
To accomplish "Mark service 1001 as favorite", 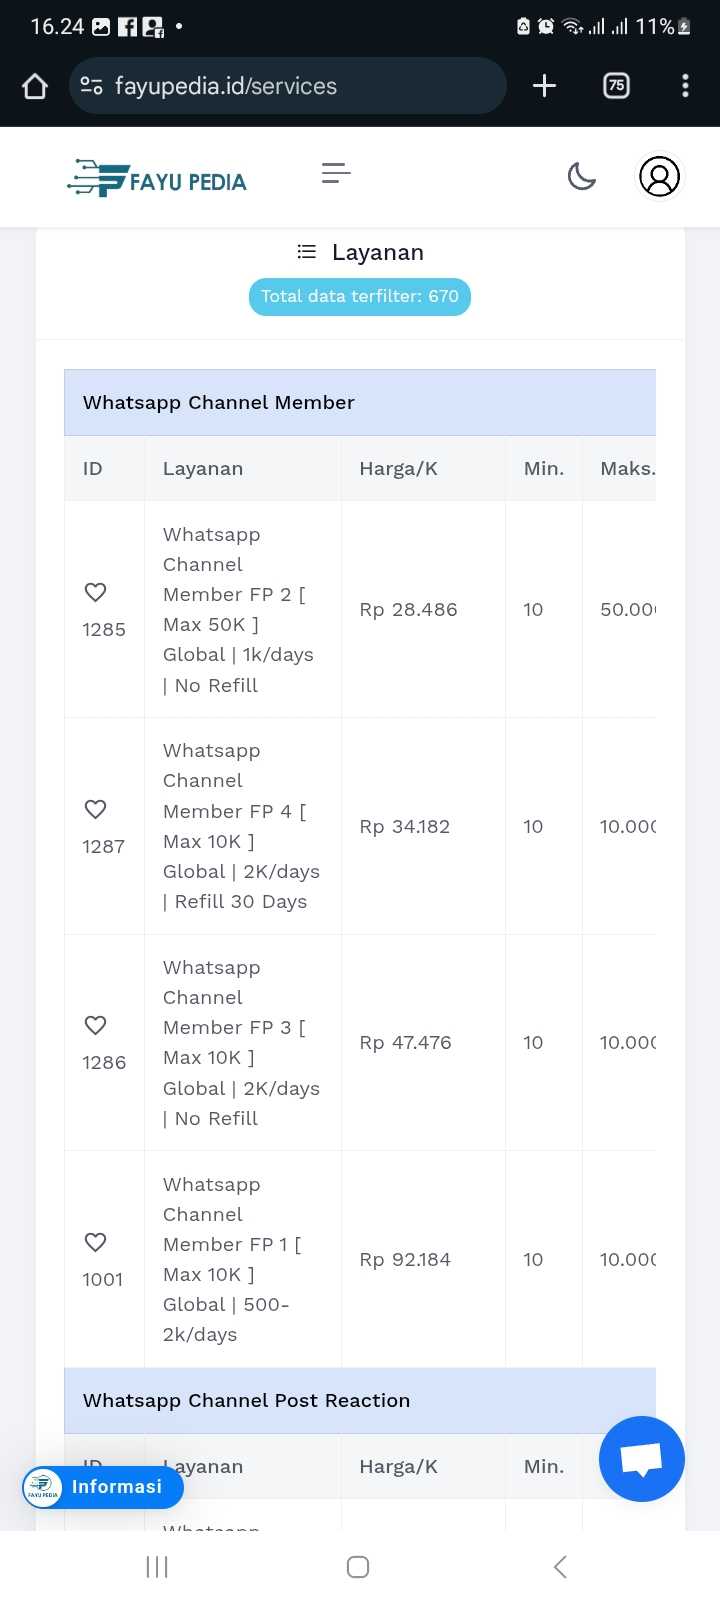I will pyautogui.click(x=95, y=1242).
